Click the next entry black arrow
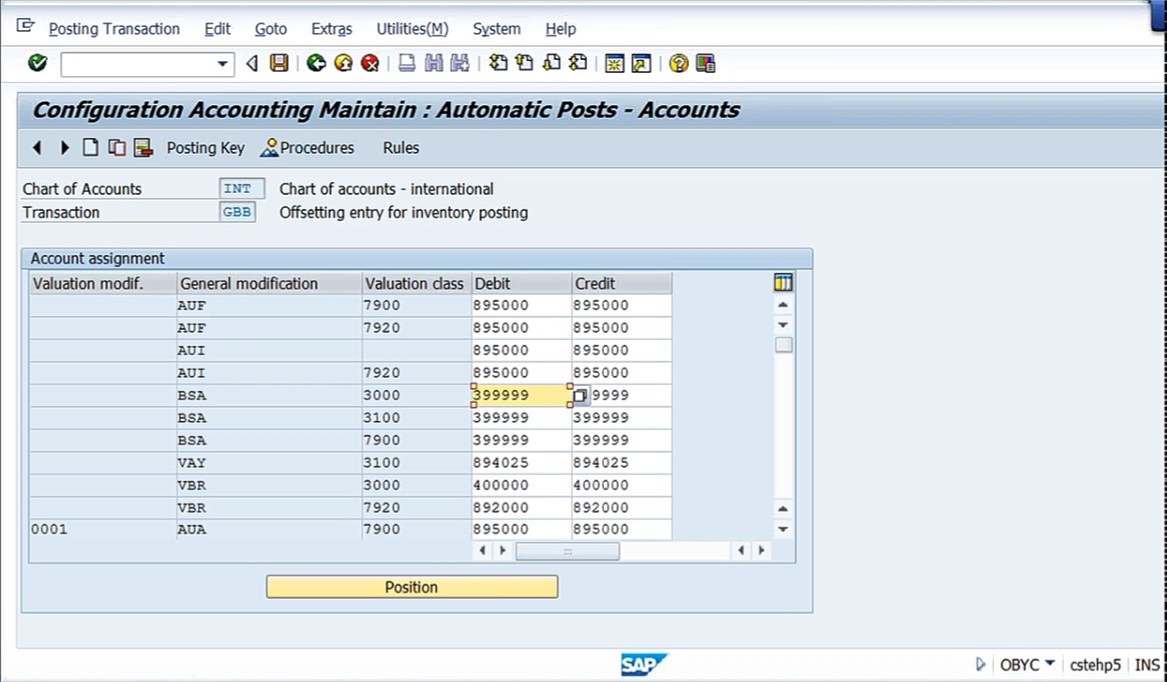Viewport: 1167px width, 682px height. (x=65, y=147)
